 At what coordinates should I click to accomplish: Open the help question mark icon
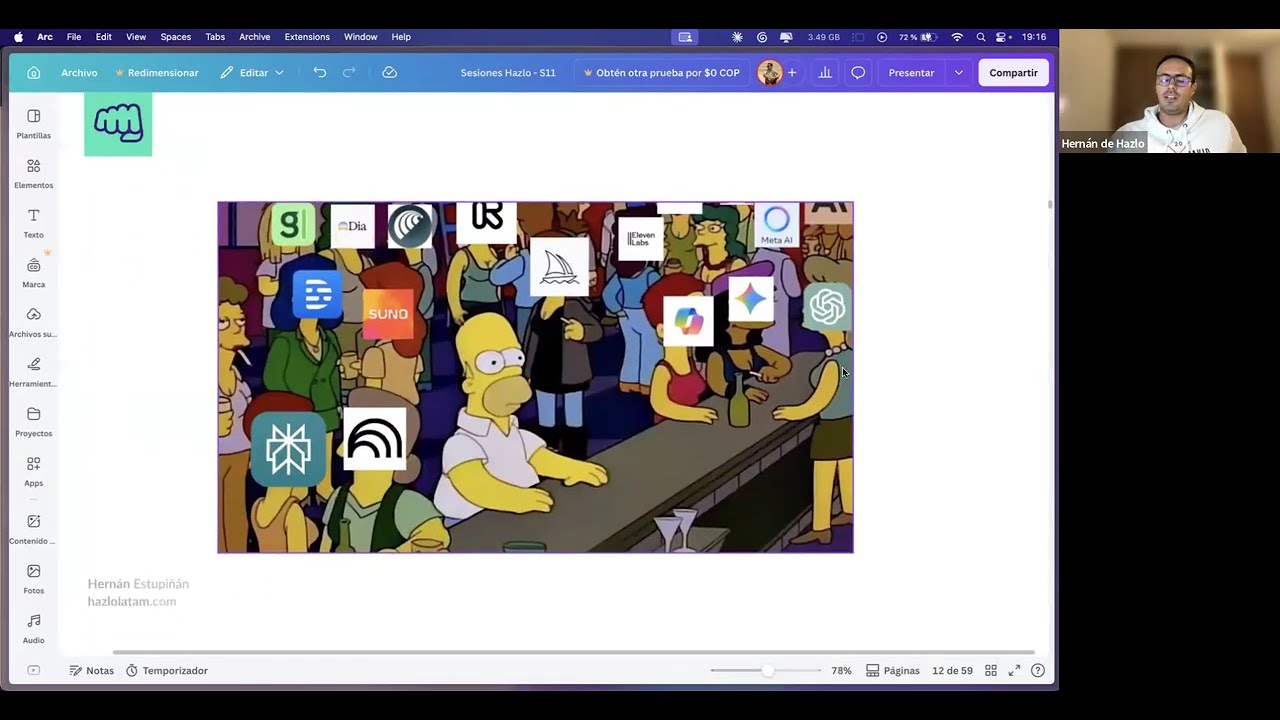[1038, 670]
